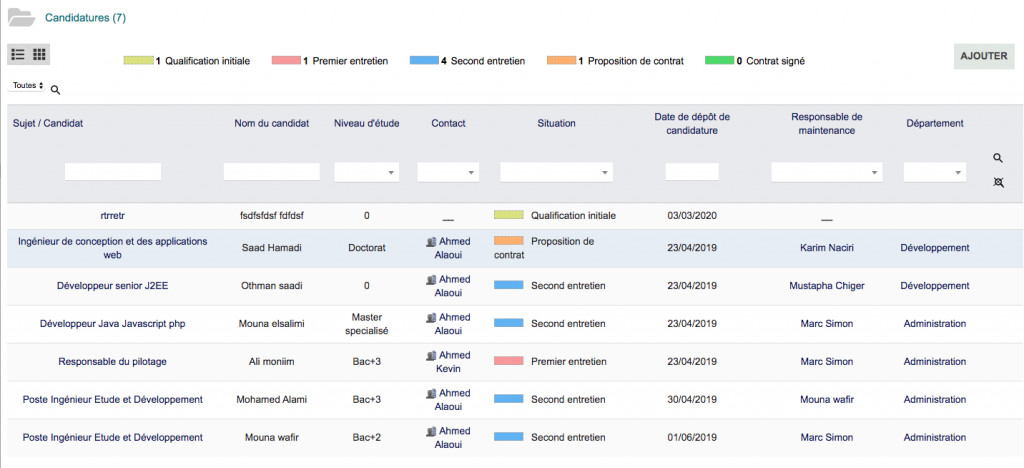The height and width of the screenshot is (468, 1024).
Task: Expand the Département filter dropdown
Action: [934, 173]
